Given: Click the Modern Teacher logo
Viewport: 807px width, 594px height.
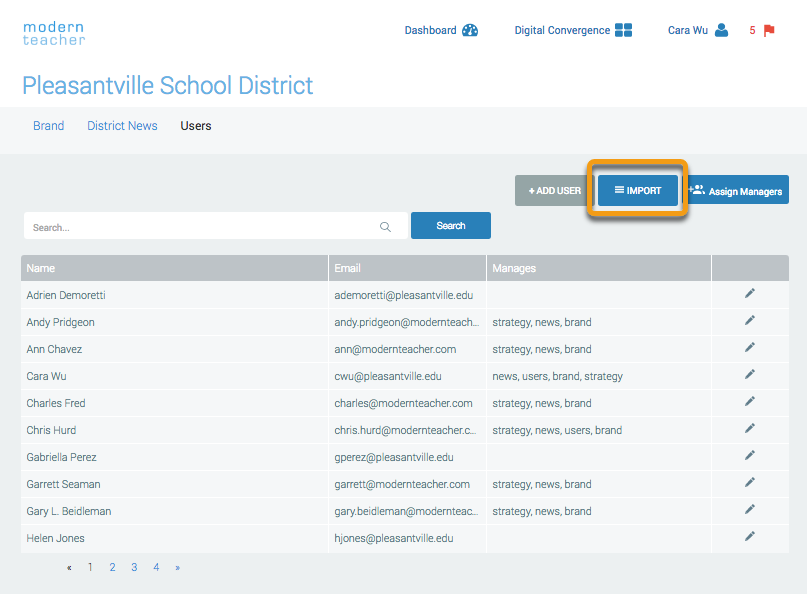Looking at the screenshot, I should click(x=54, y=33).
